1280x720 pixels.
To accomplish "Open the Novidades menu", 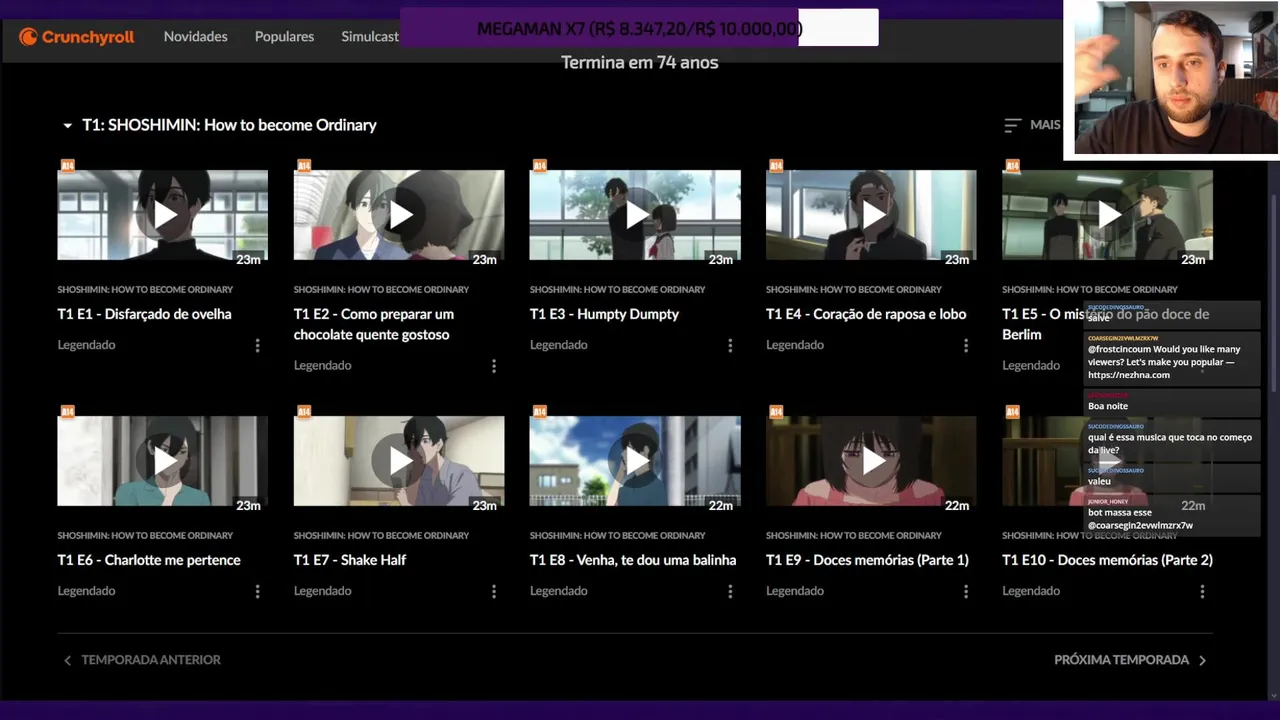I will tap(195, 37).
